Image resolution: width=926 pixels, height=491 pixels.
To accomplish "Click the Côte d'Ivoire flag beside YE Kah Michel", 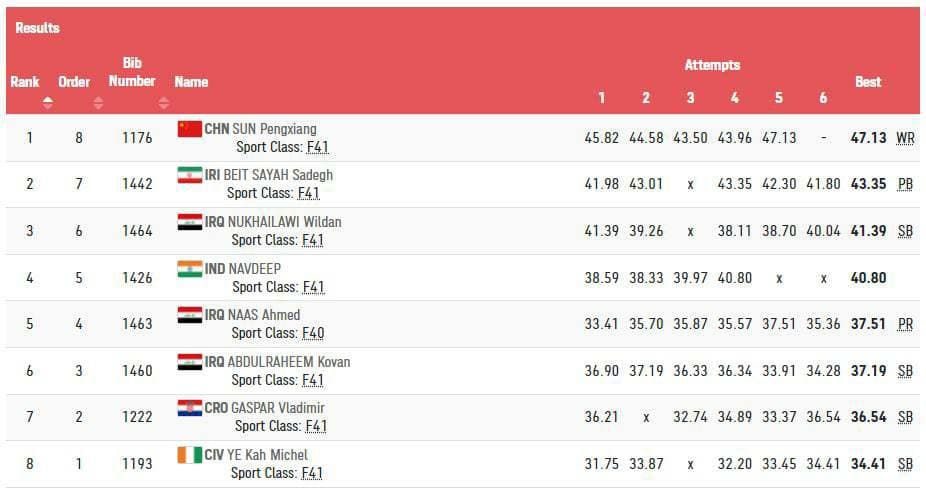I will coord(189,455).
